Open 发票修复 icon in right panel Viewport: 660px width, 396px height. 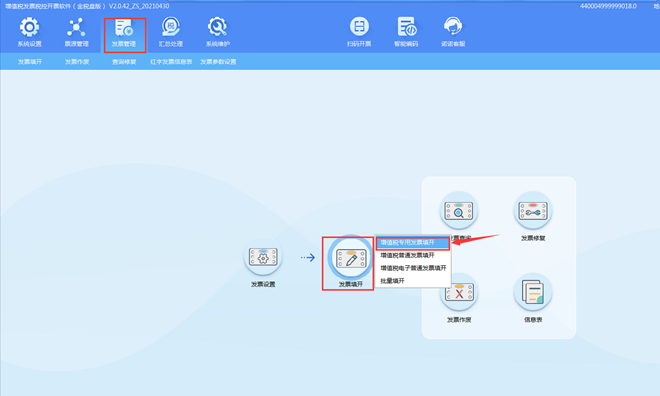[x=533, y=211]
